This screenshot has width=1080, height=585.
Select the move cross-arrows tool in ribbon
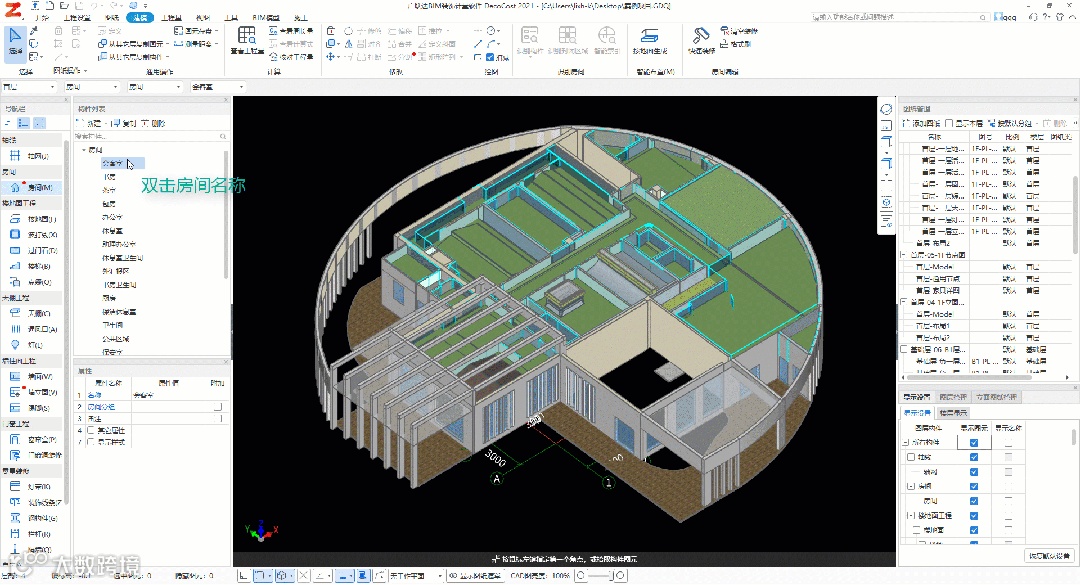pos(331,57)
